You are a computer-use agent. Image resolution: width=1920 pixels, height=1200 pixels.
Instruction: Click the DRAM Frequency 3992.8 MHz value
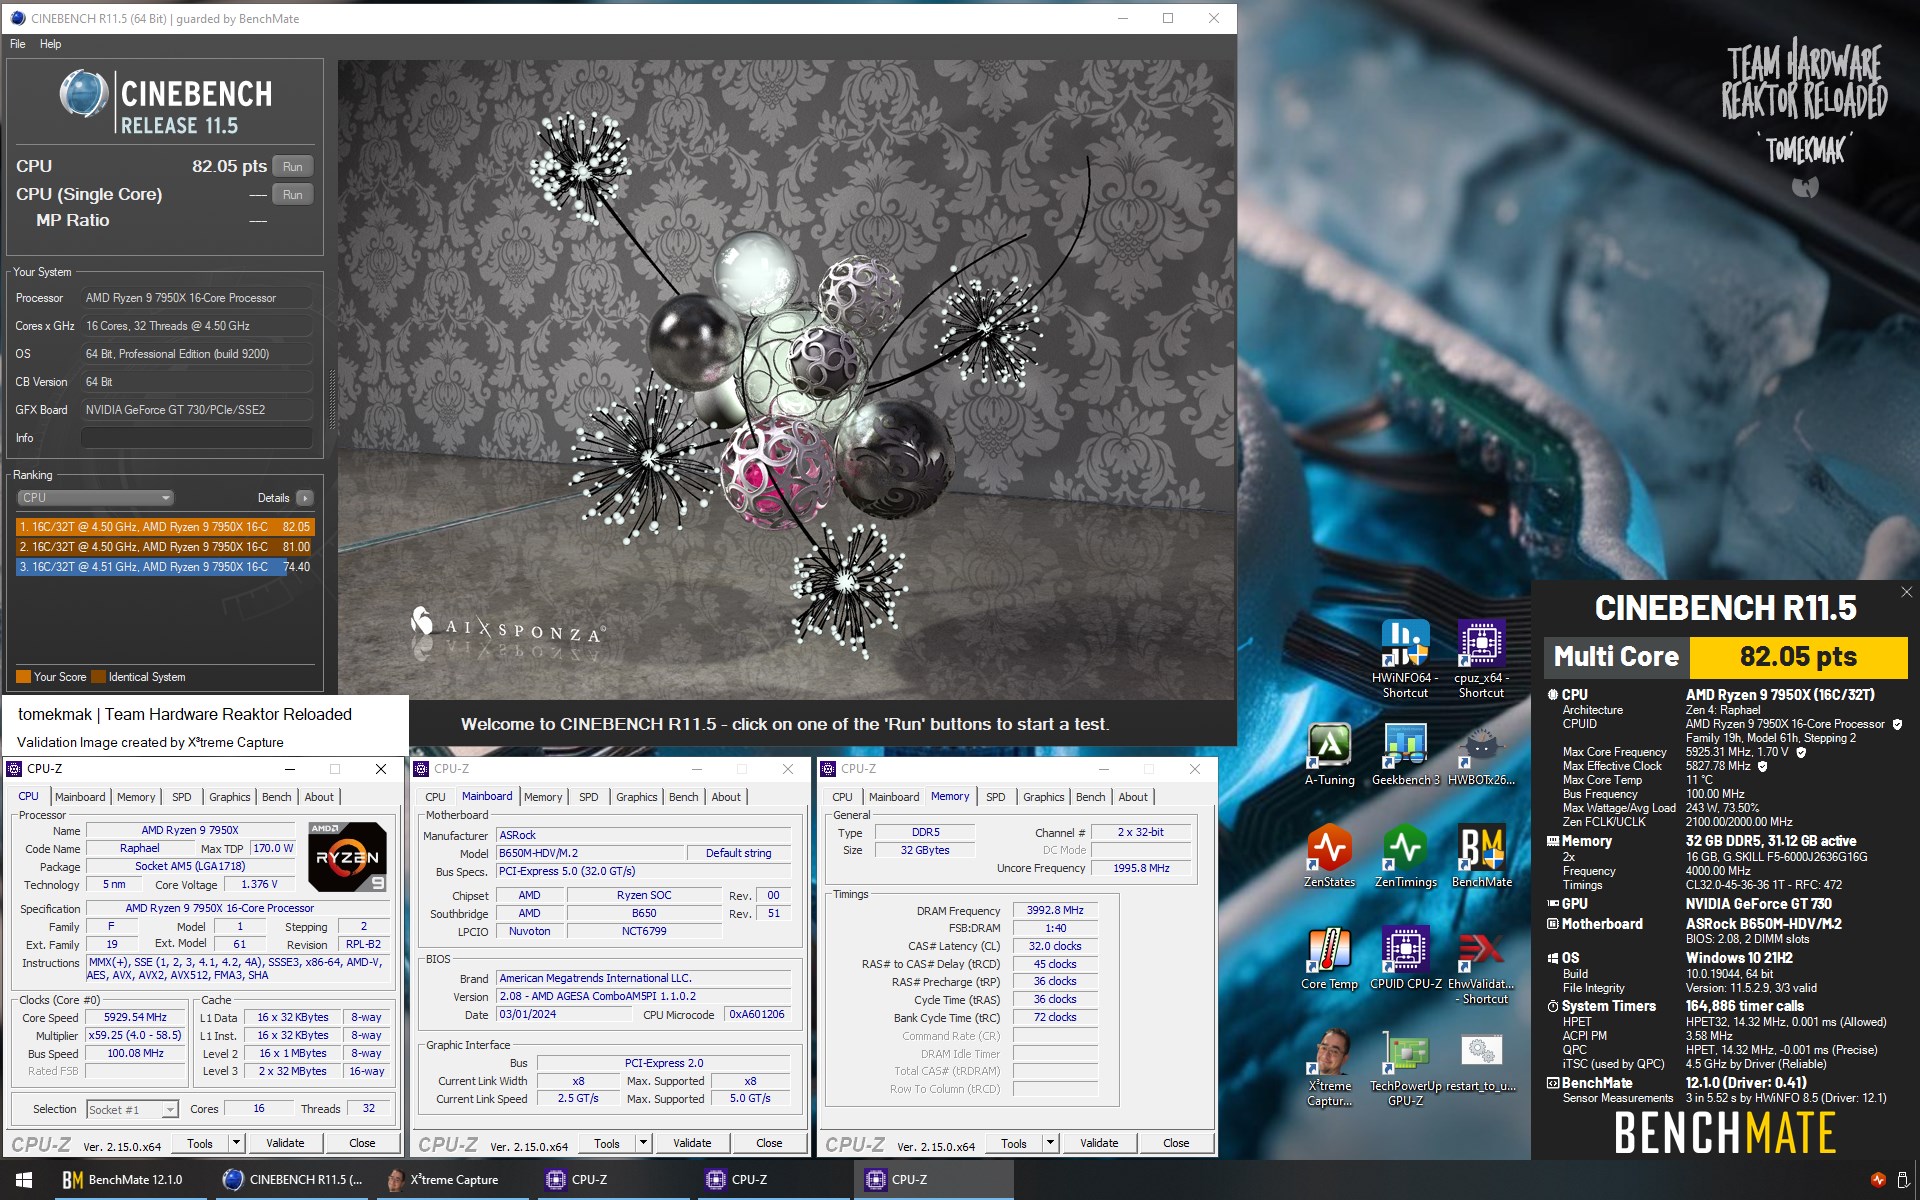tap(1055, 911)
